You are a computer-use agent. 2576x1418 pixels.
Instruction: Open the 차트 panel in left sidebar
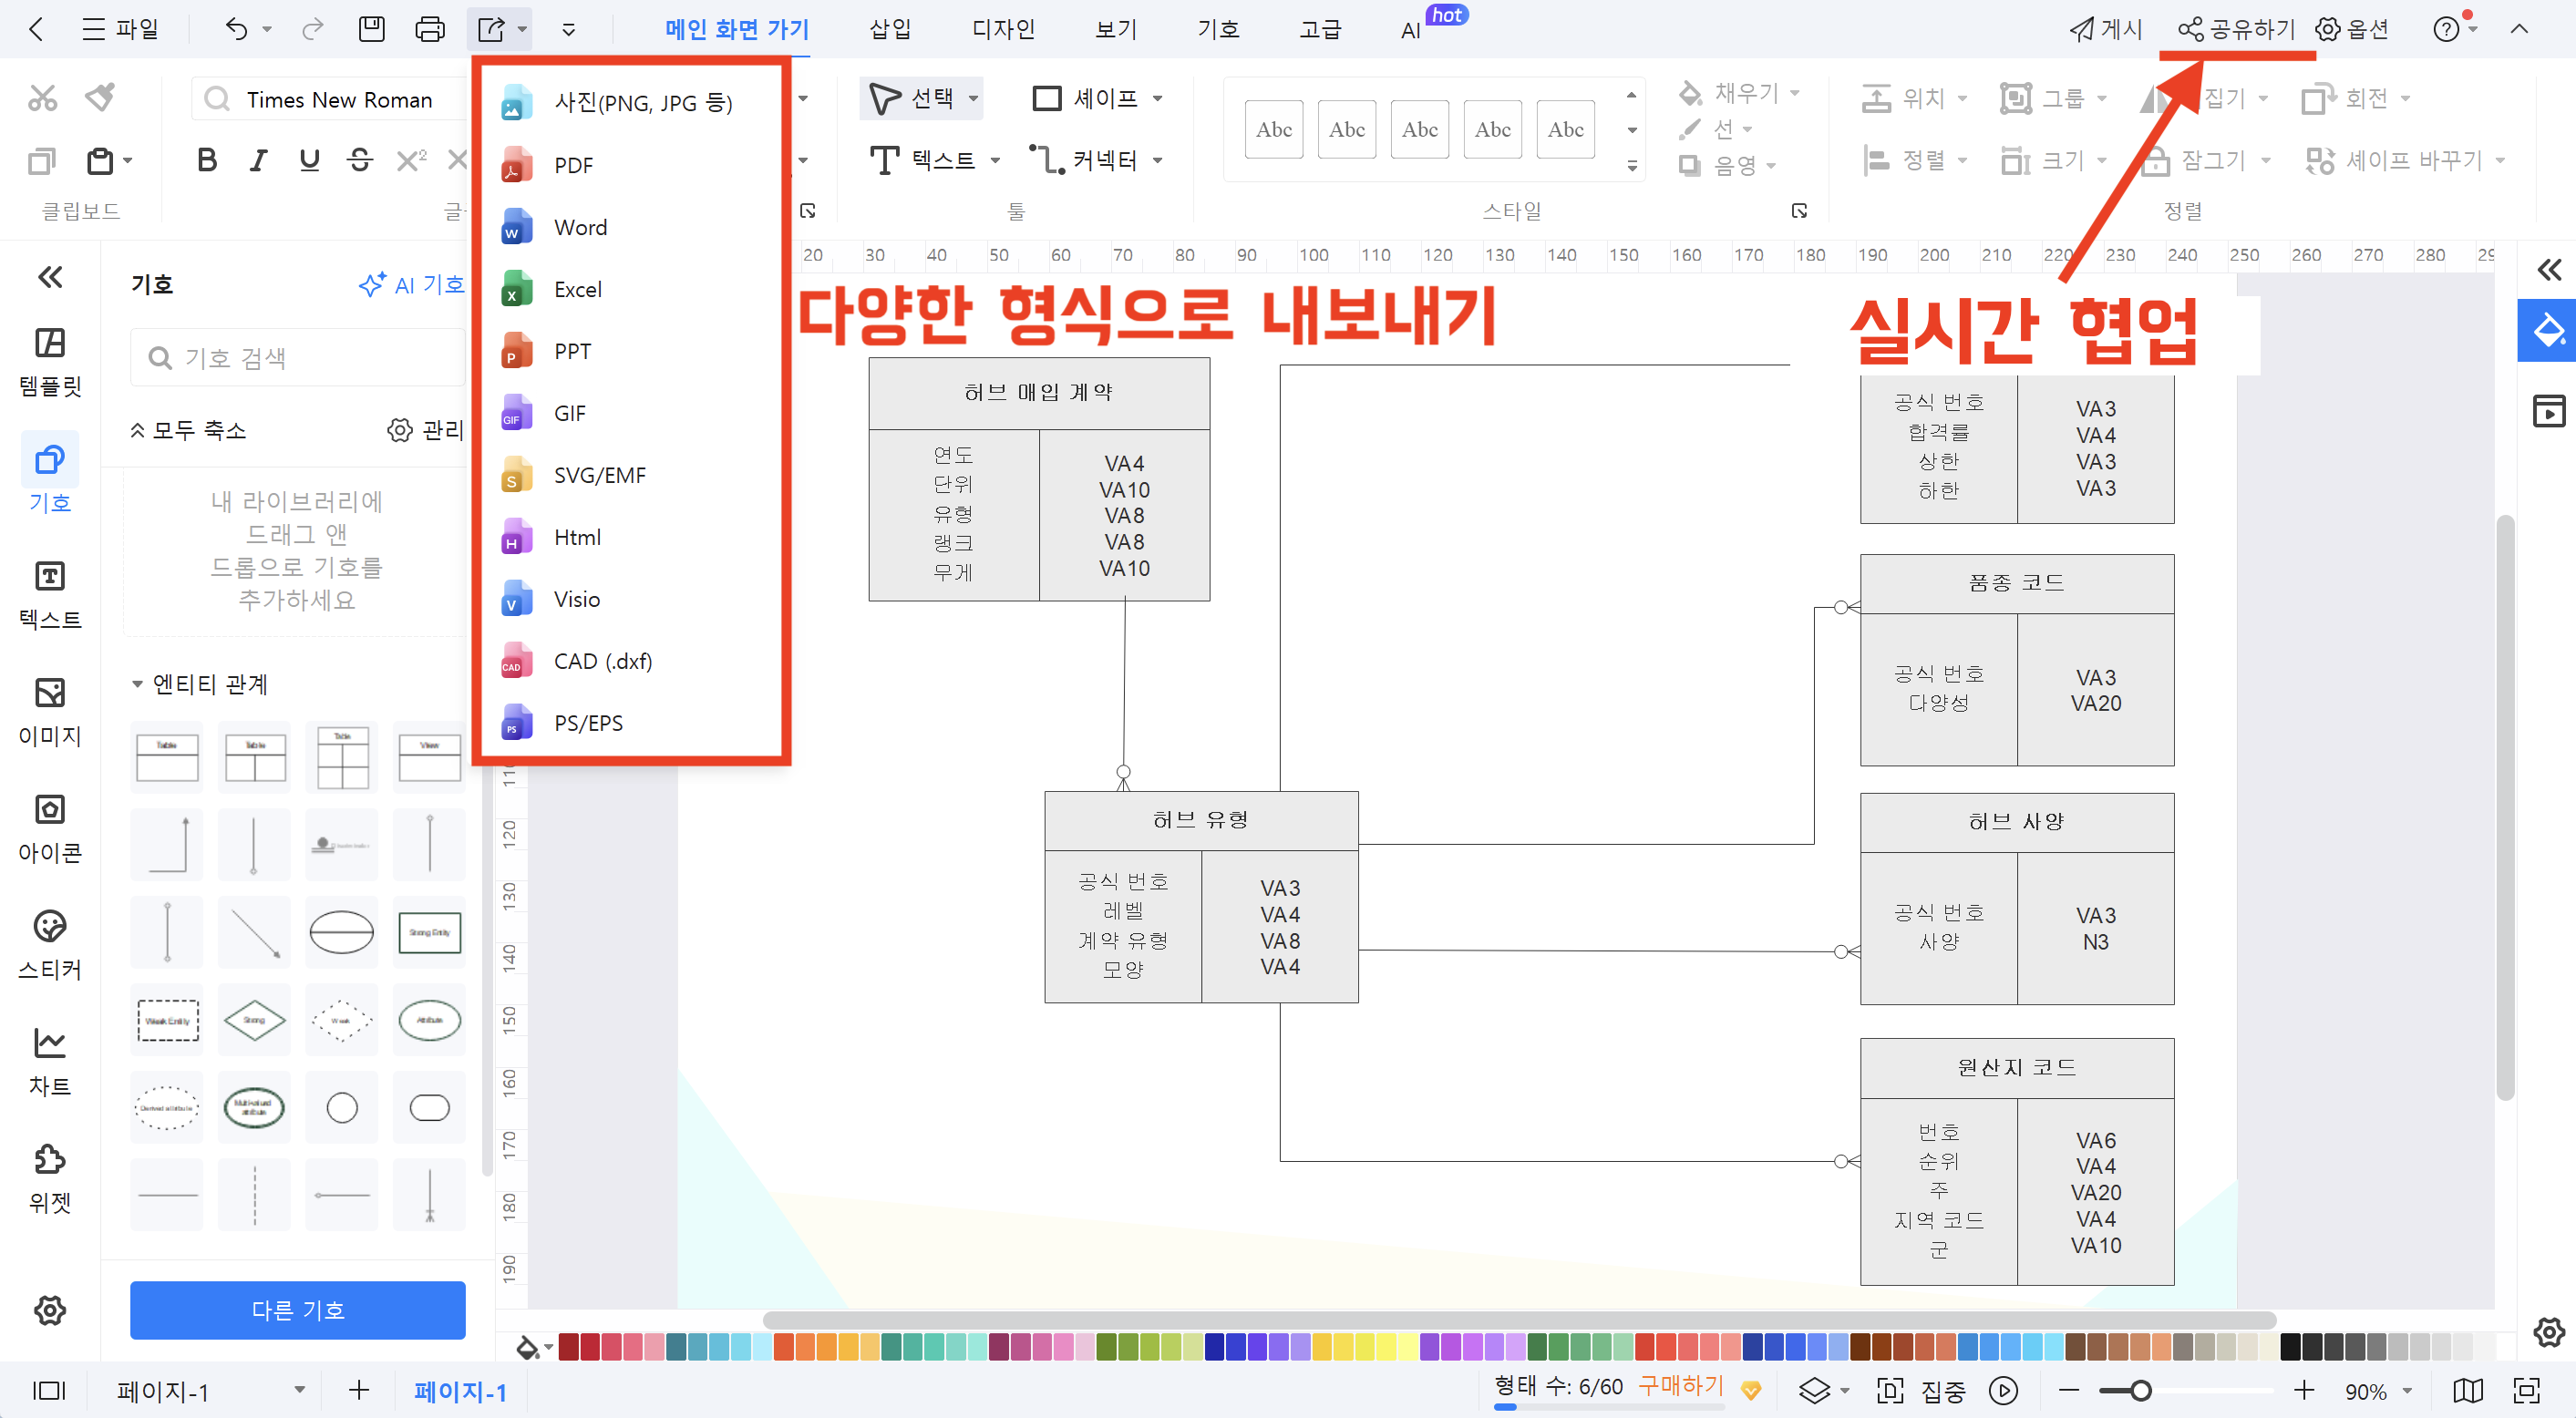click(49, 1057)
